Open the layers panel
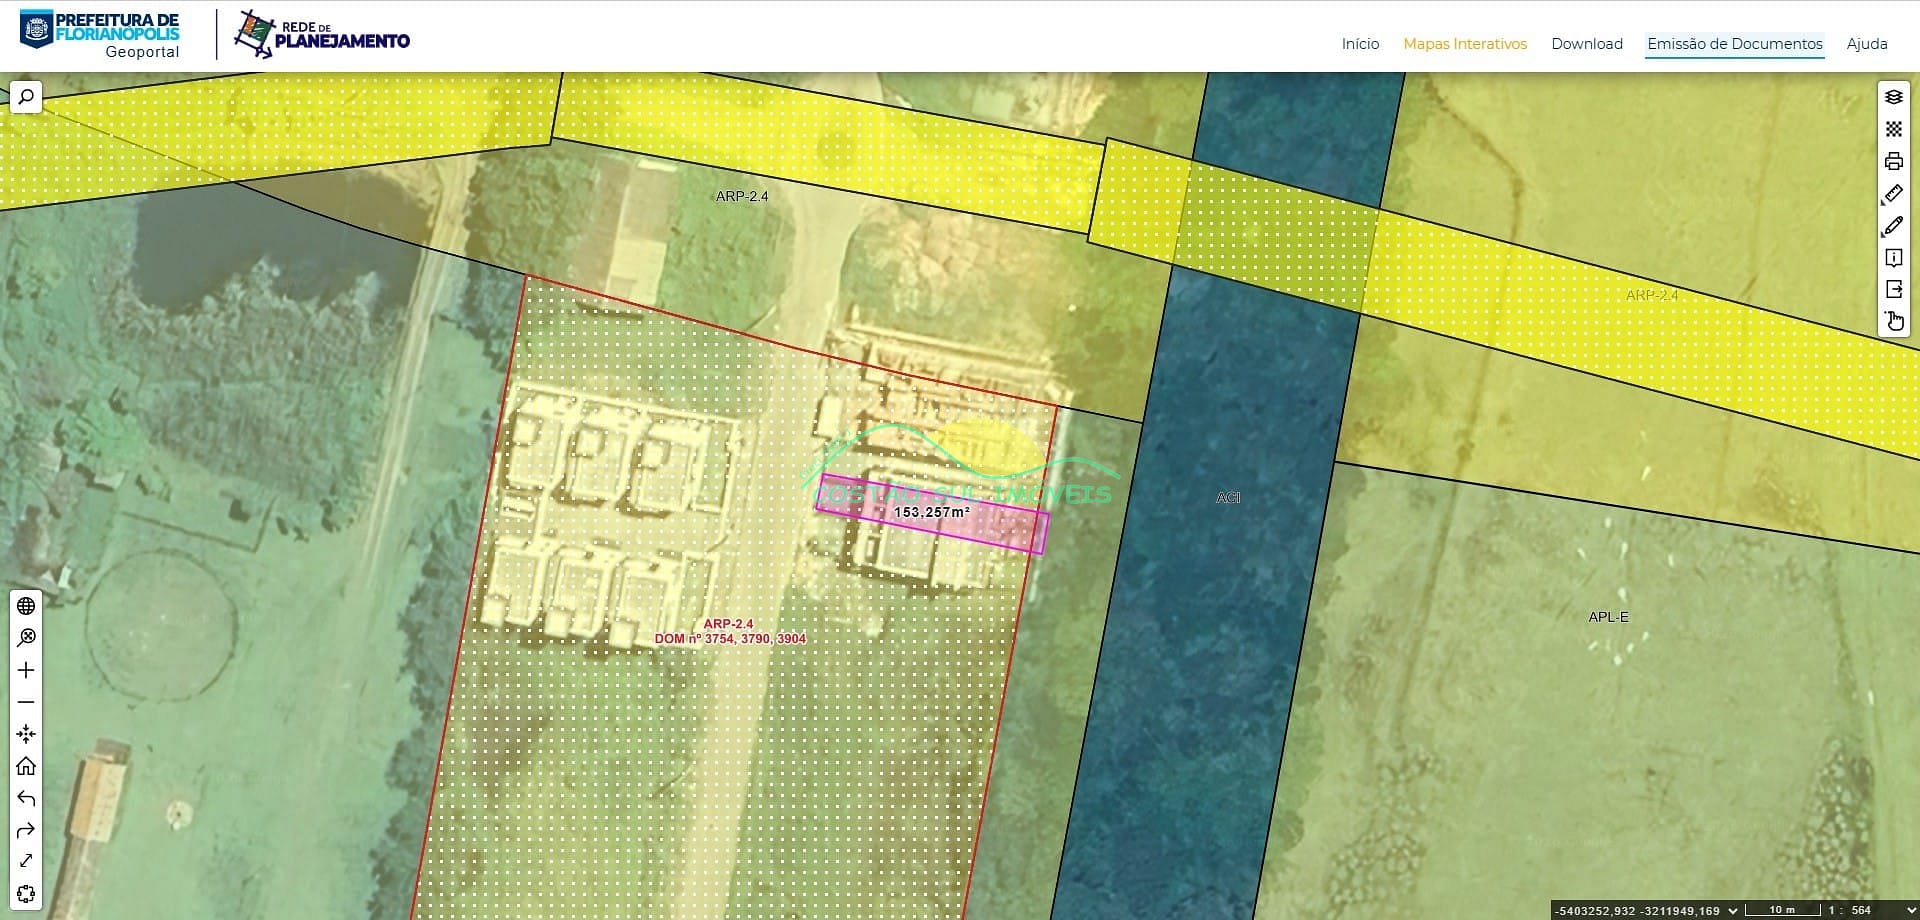This screenshot has width=1920, height=920. pos(1893,97)
